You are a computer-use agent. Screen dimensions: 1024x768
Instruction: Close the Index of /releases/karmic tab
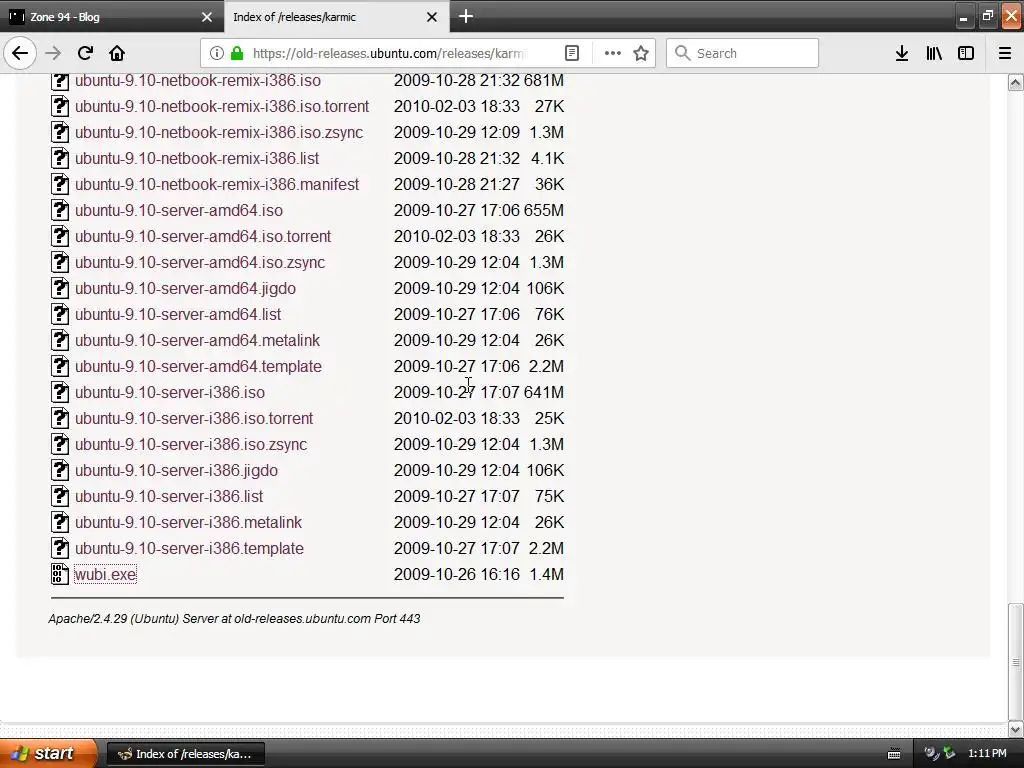432,17
